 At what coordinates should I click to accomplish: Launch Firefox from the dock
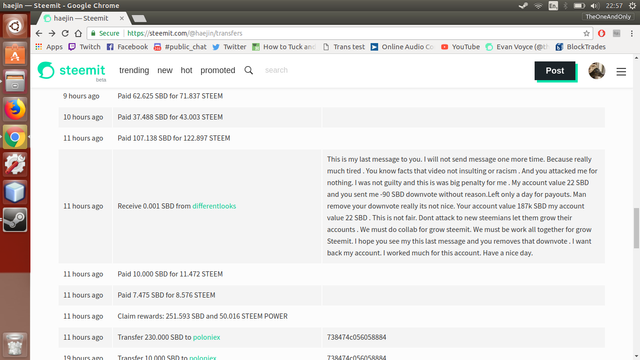(15, 109)
